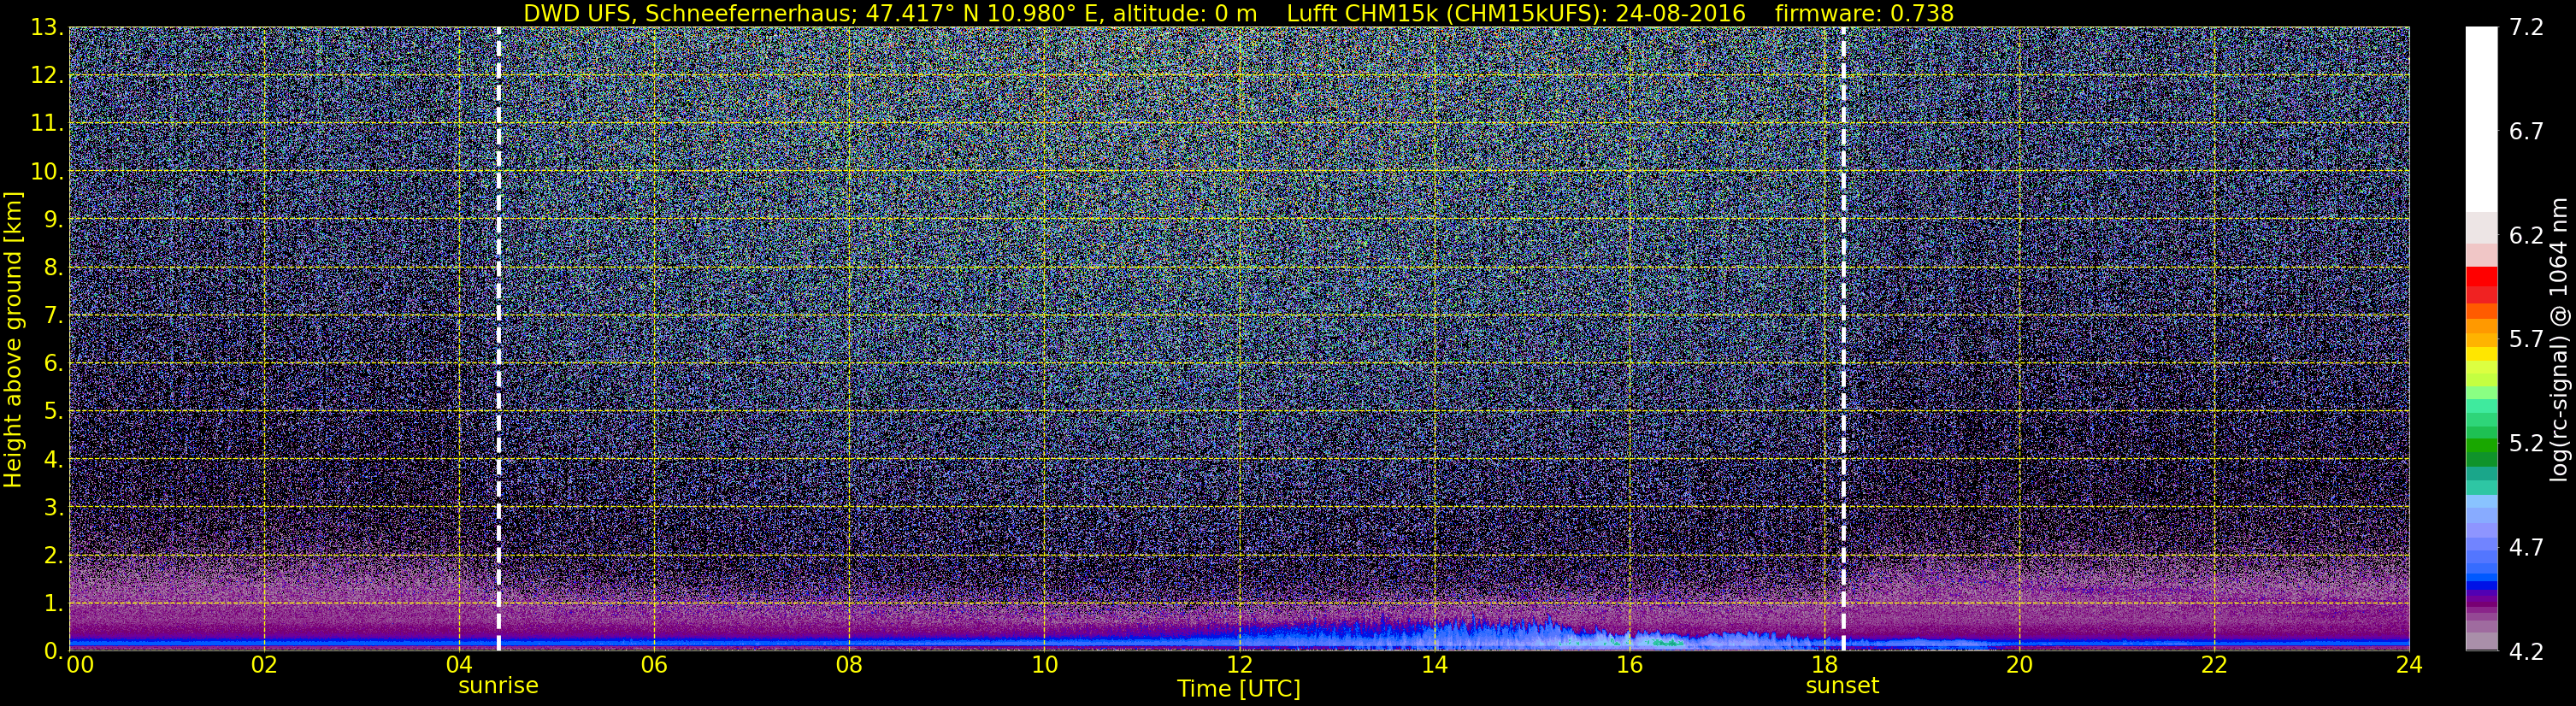
Task: Click the time tick label '16'
Action: 1629,665
